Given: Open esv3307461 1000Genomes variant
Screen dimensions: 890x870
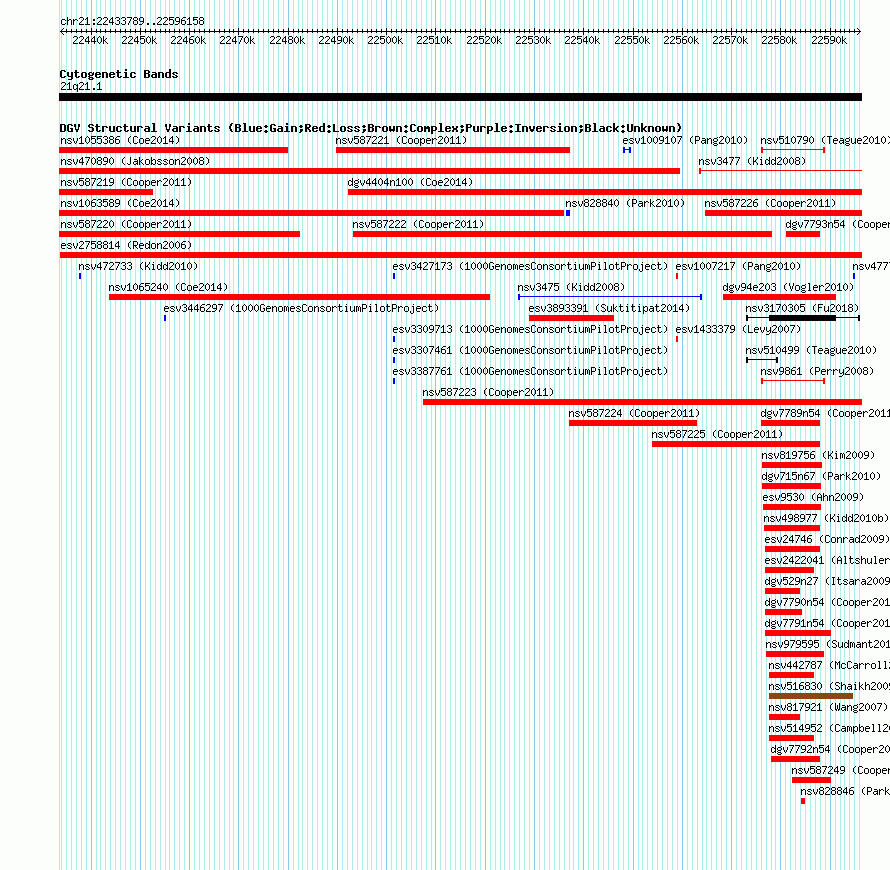Looking at the screenshot, I should click(x=394, y=360).
